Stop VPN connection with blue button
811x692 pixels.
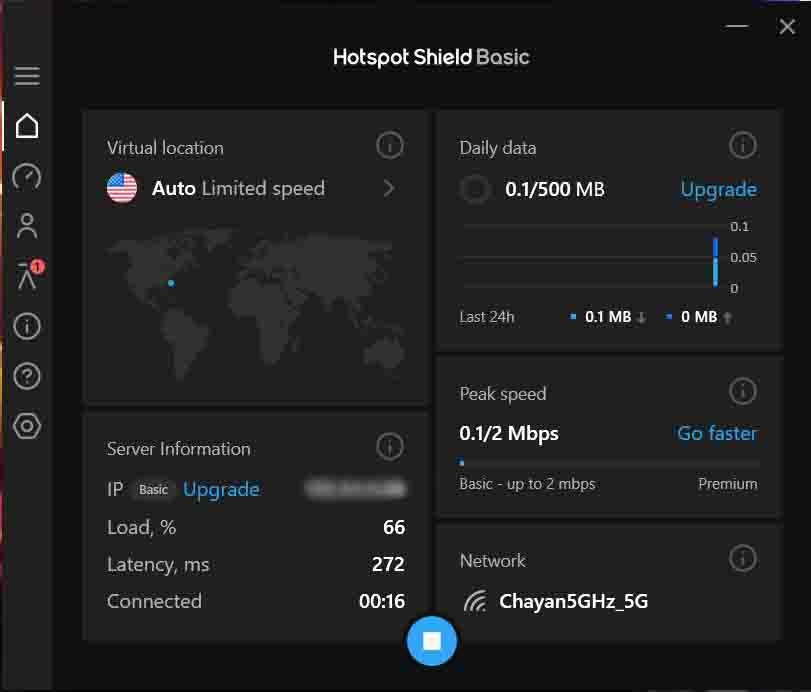point(432,641)
